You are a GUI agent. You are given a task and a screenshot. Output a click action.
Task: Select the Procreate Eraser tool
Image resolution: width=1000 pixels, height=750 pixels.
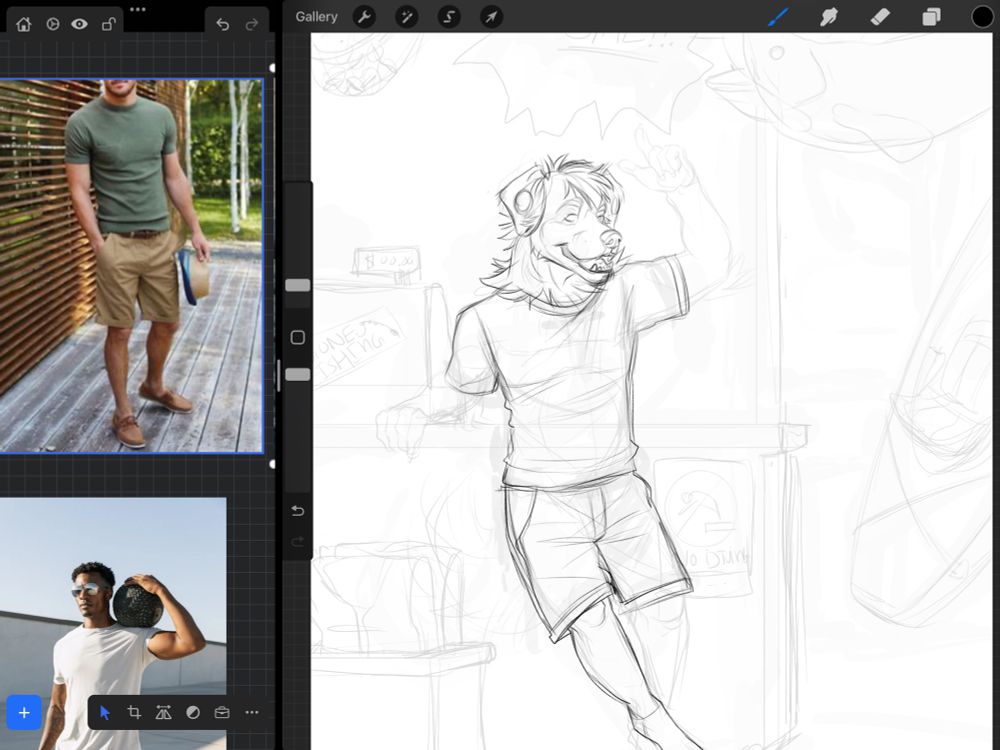[880, 17]
